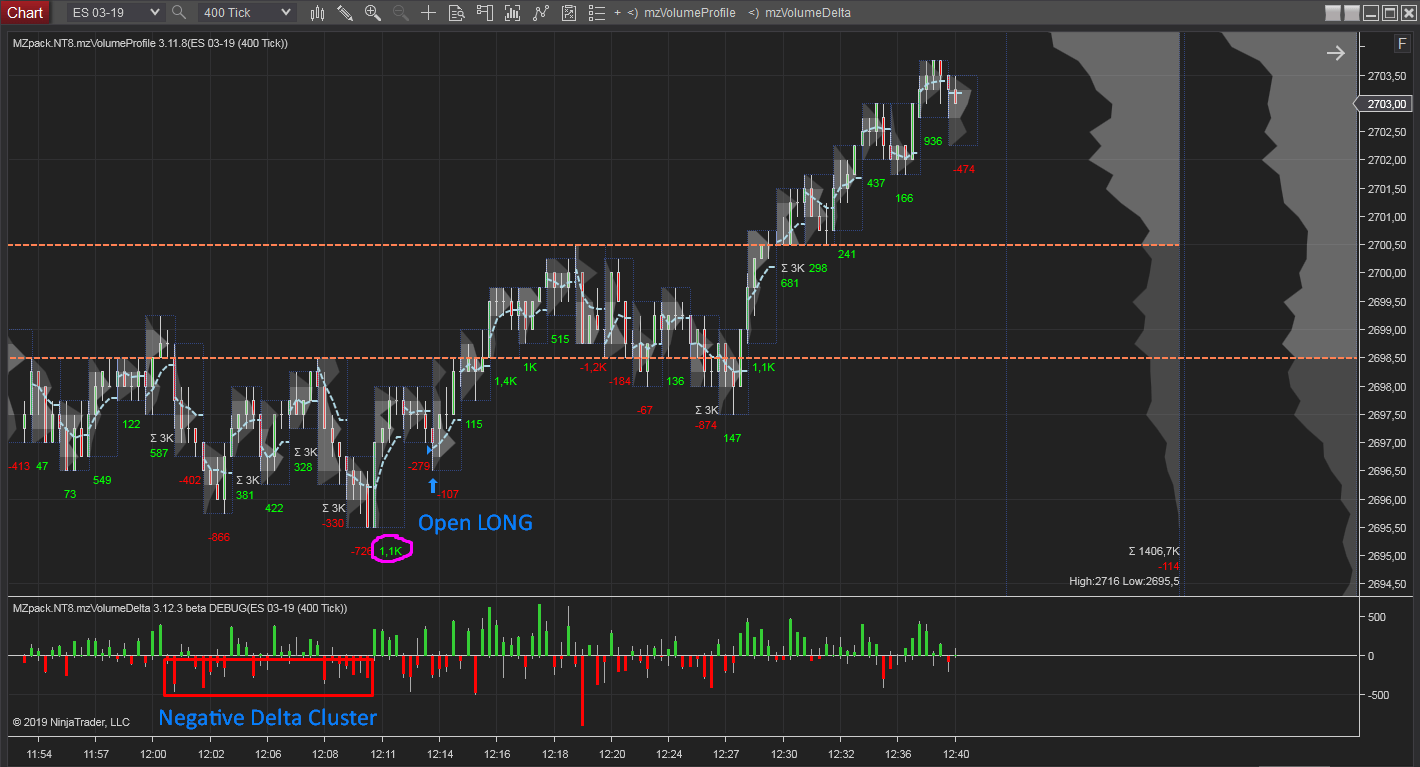Close the chart window
1420x767 pixels.
point(1408,13)
